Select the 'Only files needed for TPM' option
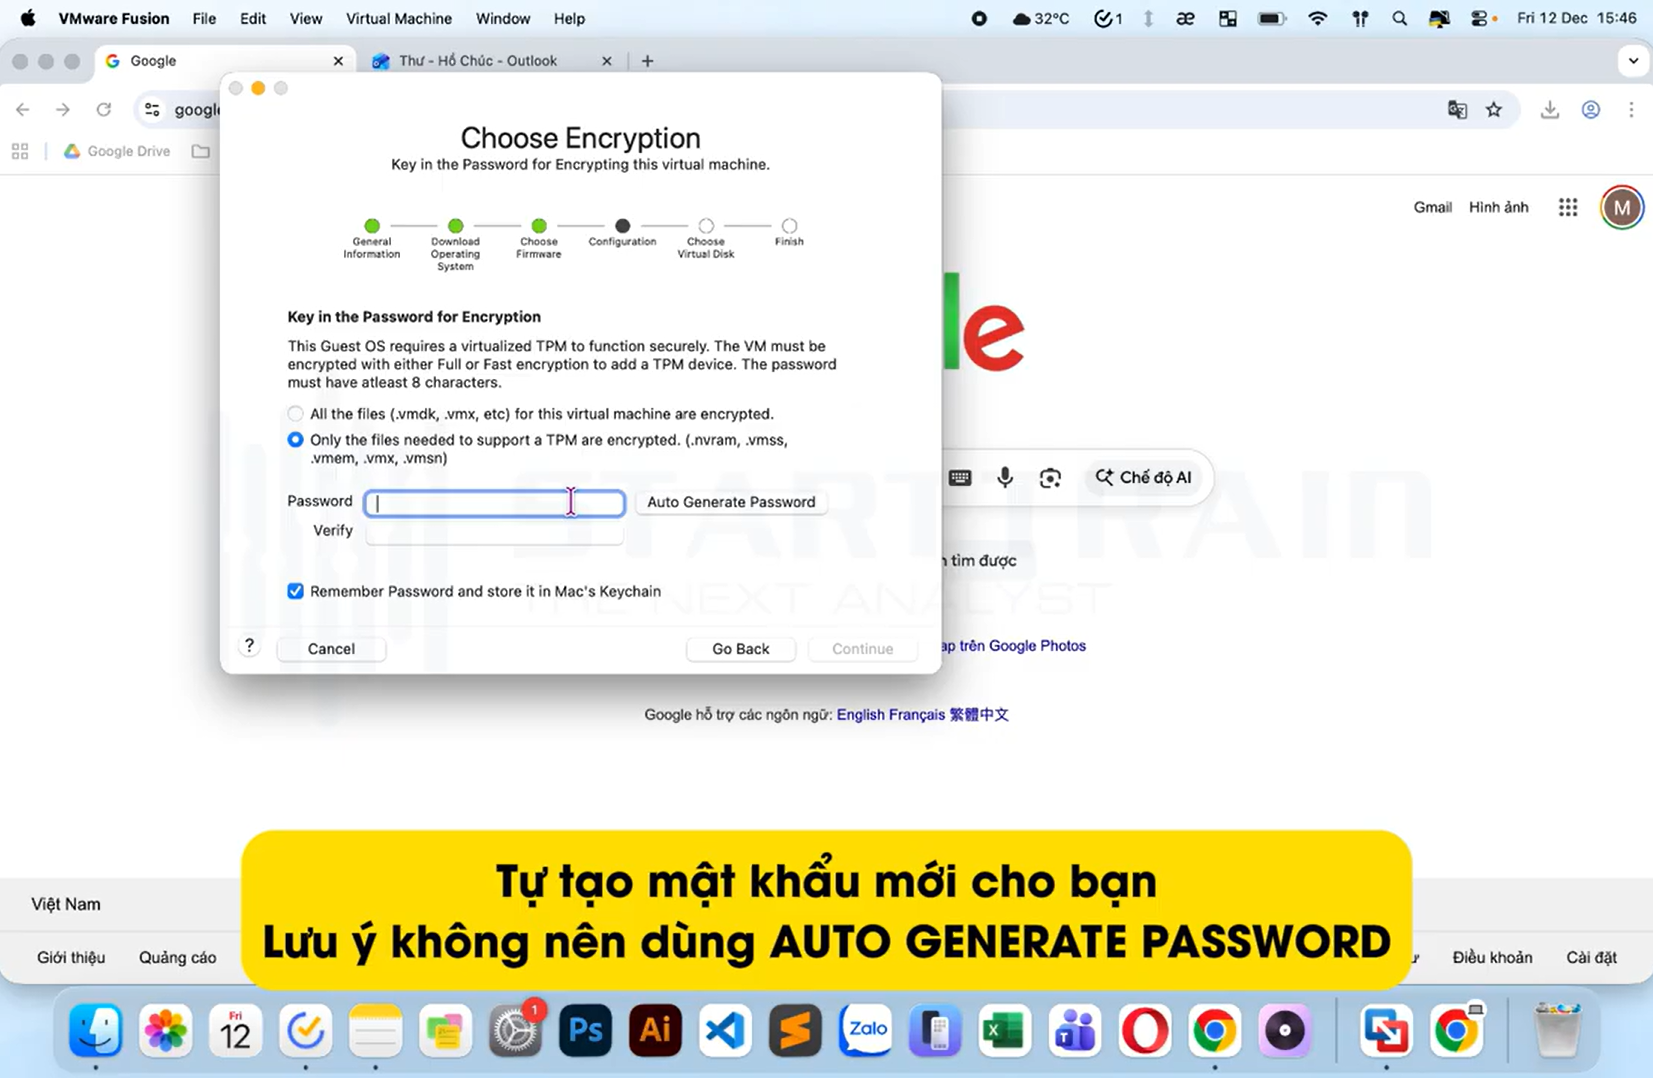Viewport: 1653px width, 1078px height. point(295,439)
